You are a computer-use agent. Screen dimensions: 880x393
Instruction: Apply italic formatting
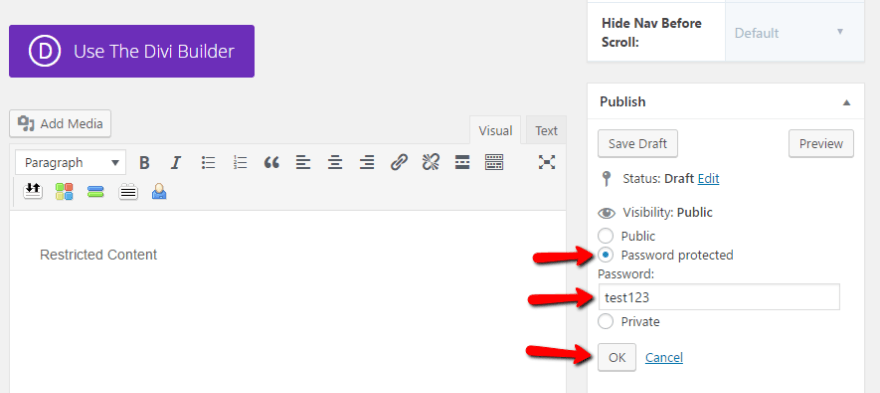point(176,163)
